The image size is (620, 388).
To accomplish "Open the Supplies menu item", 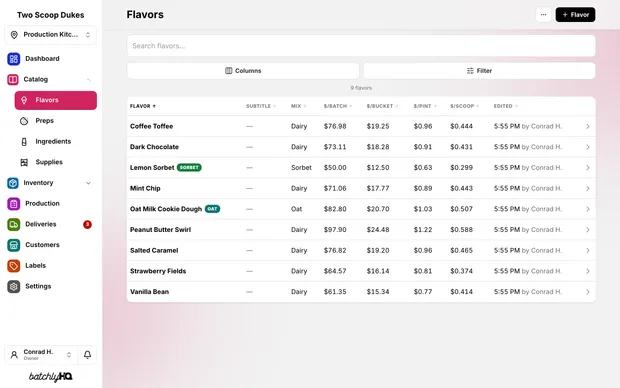I will coord(56,162).
